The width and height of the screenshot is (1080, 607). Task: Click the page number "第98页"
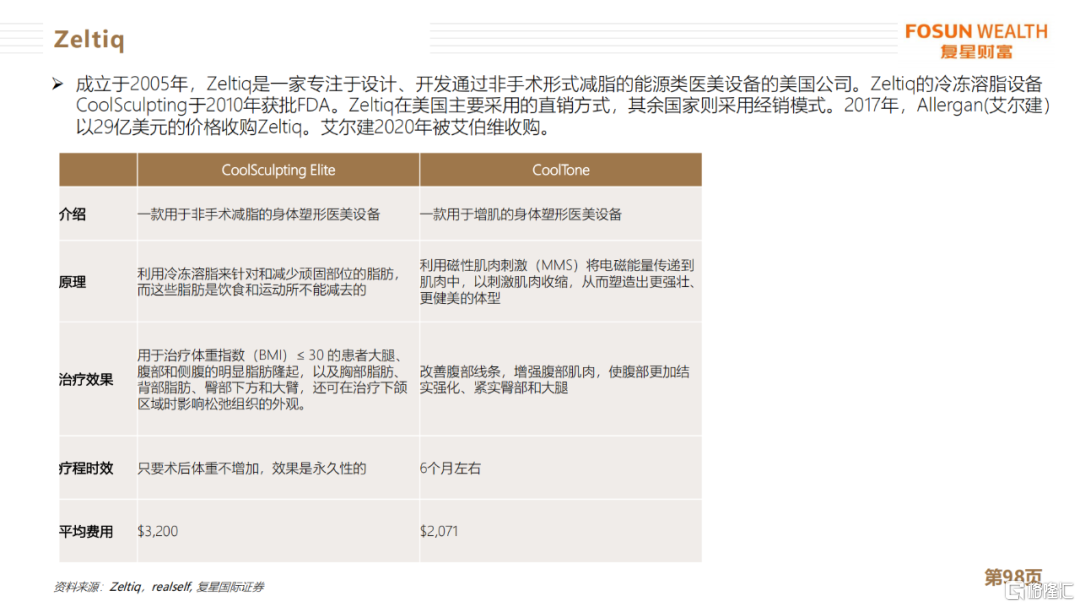tap(1012, 577)
